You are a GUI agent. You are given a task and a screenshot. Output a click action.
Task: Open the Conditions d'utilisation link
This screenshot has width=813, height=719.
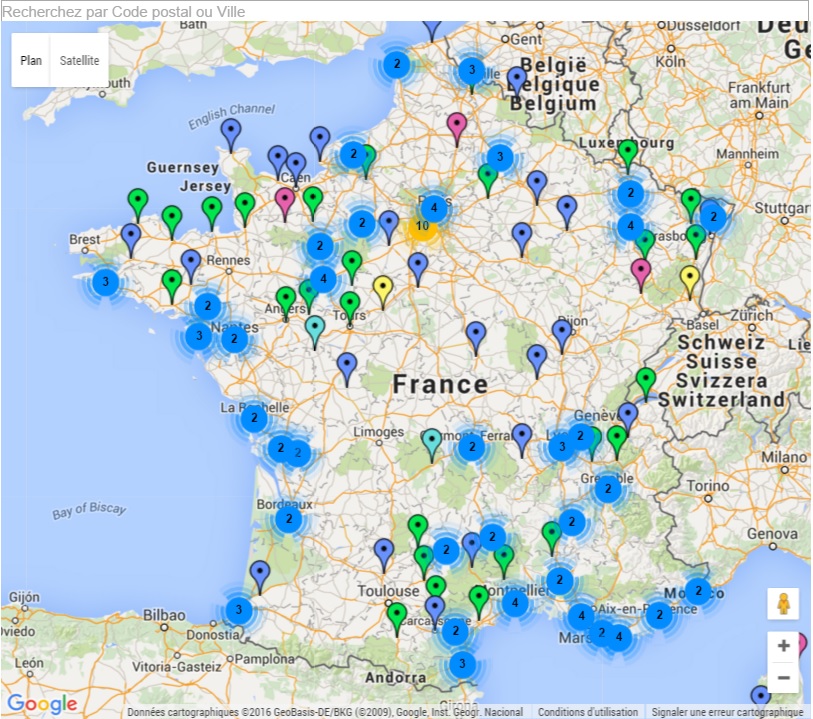(x=587, y=712)
